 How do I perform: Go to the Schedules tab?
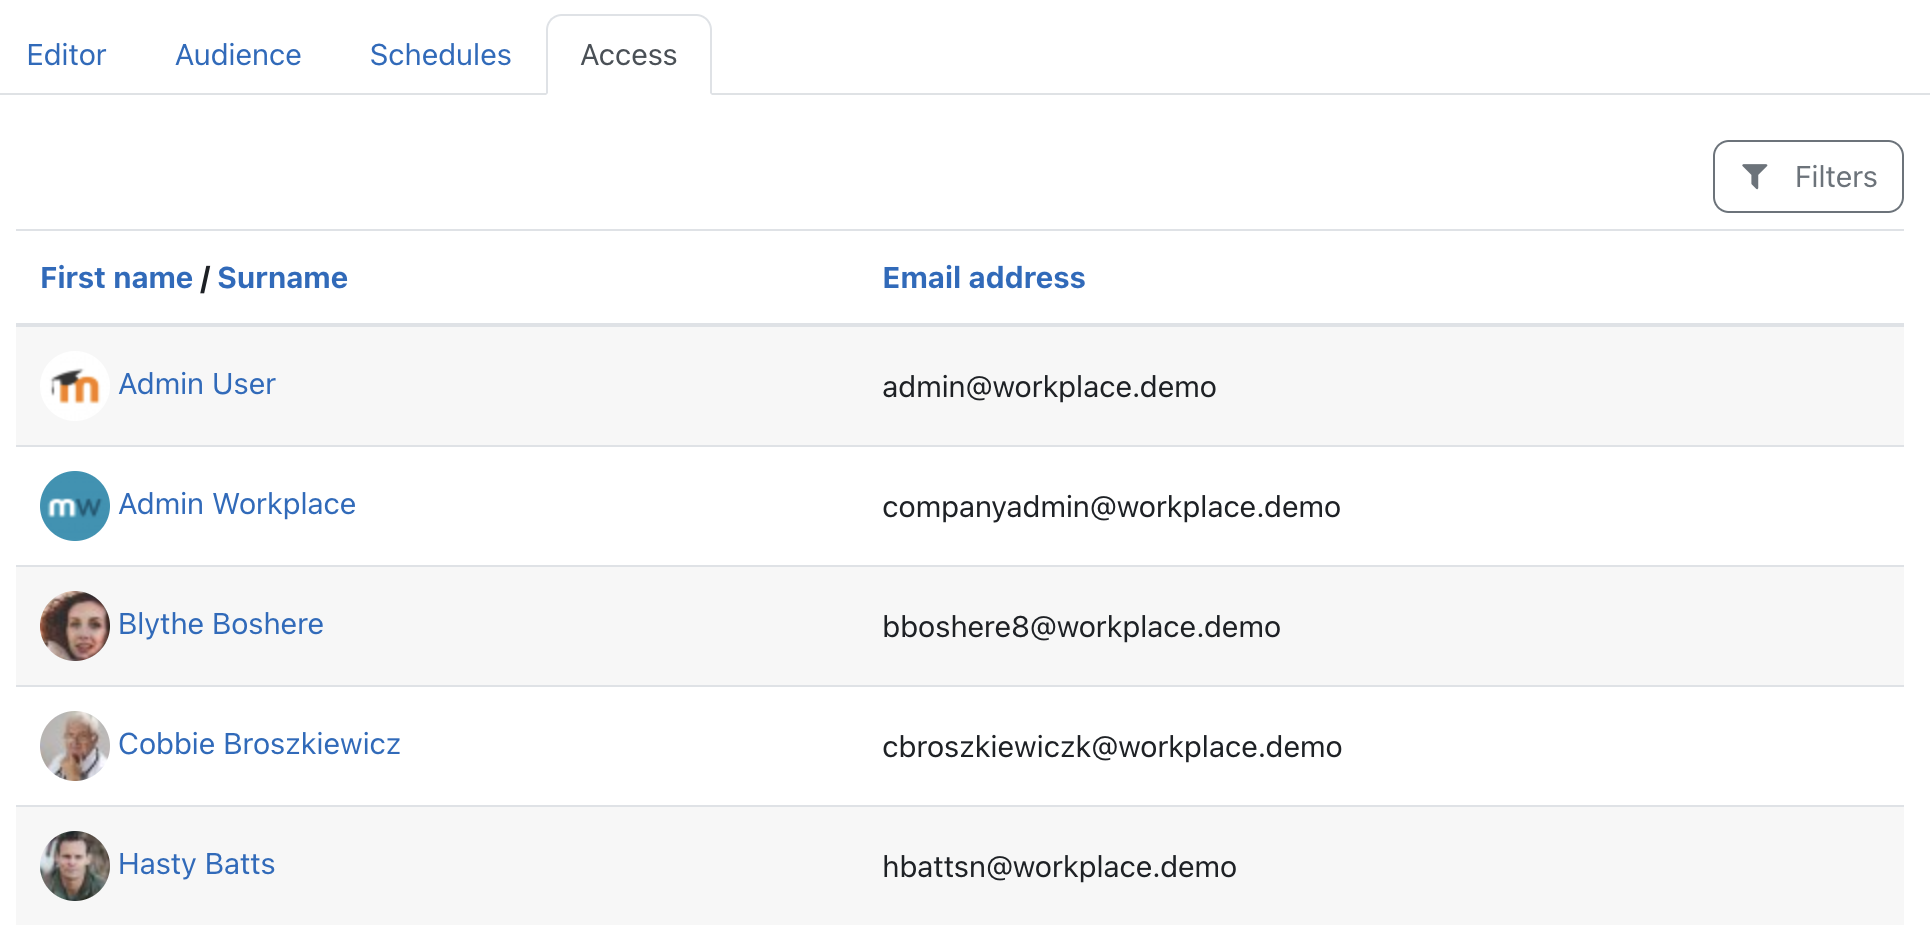[x=440, y=55]
